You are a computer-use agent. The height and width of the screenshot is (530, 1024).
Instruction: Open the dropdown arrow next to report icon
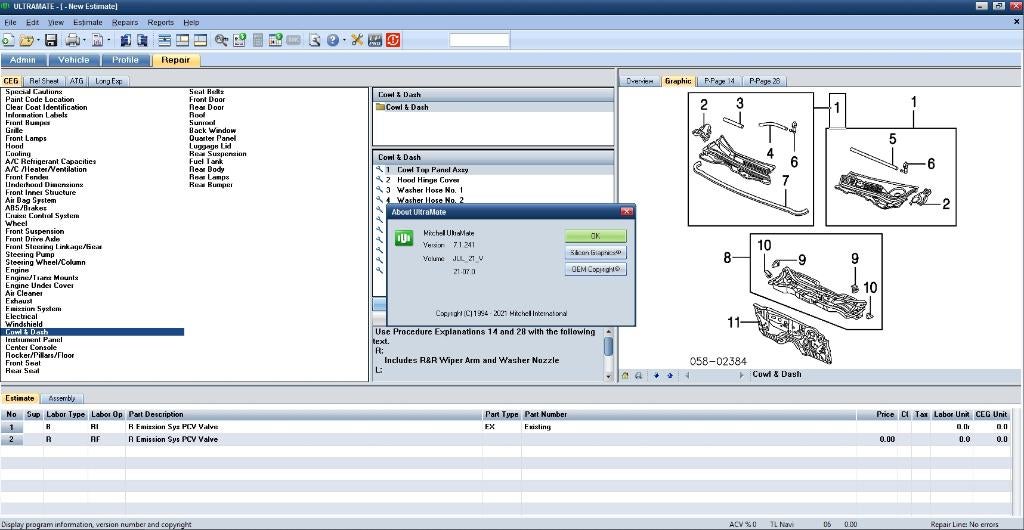pos(109,40)
